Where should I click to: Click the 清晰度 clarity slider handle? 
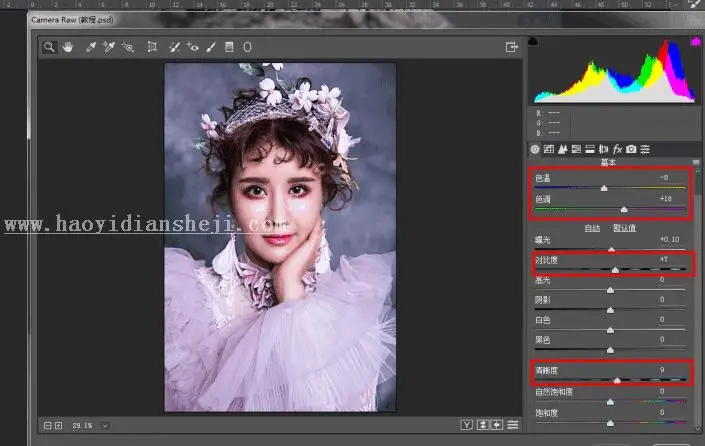(x=617, y=380)
